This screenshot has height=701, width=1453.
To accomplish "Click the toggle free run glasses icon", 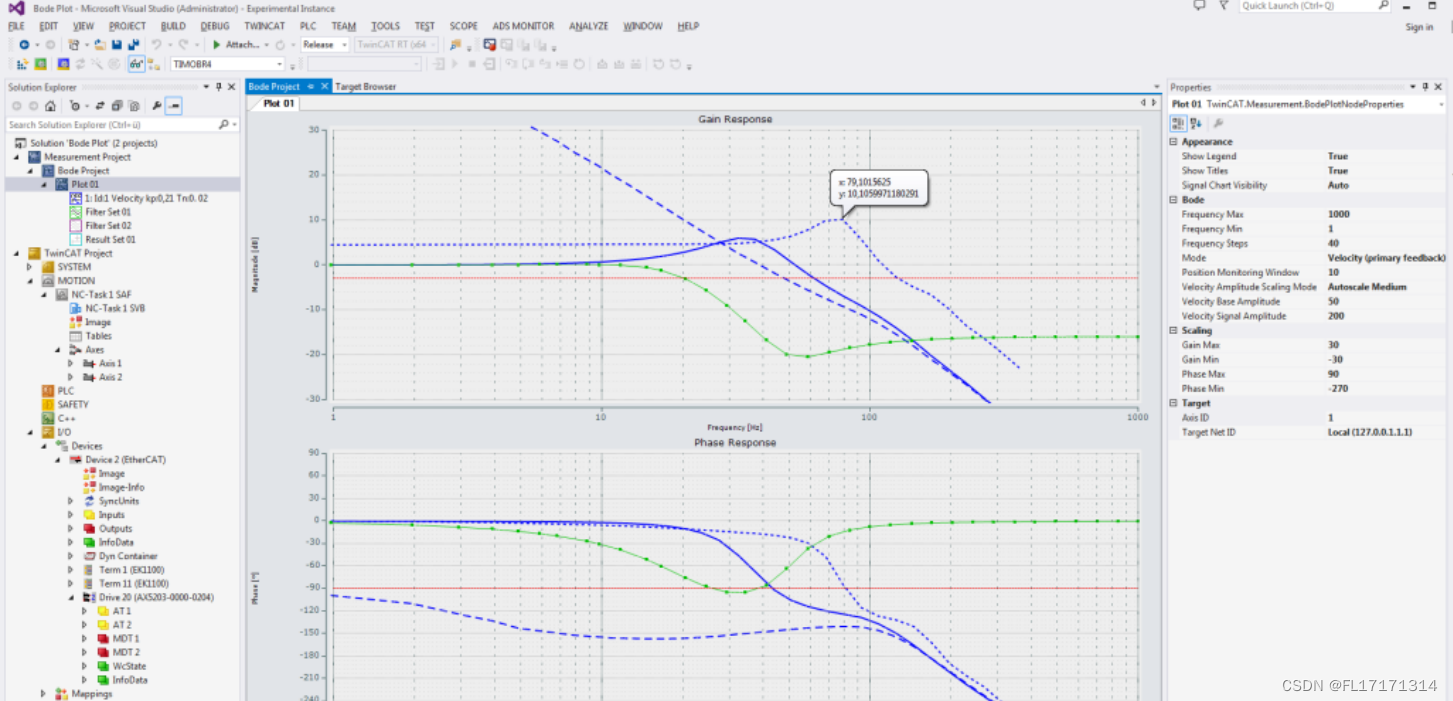I will click(x=136, y=64).
